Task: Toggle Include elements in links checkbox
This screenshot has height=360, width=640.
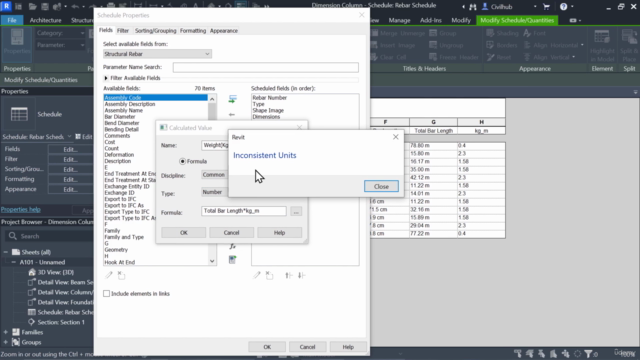Action: click(x=107, y=293)
